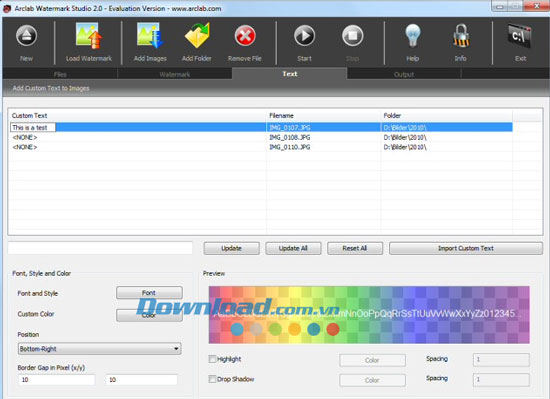Open the Custom Color picker button
Screen dimensions: 550x399
click(149, 315)
